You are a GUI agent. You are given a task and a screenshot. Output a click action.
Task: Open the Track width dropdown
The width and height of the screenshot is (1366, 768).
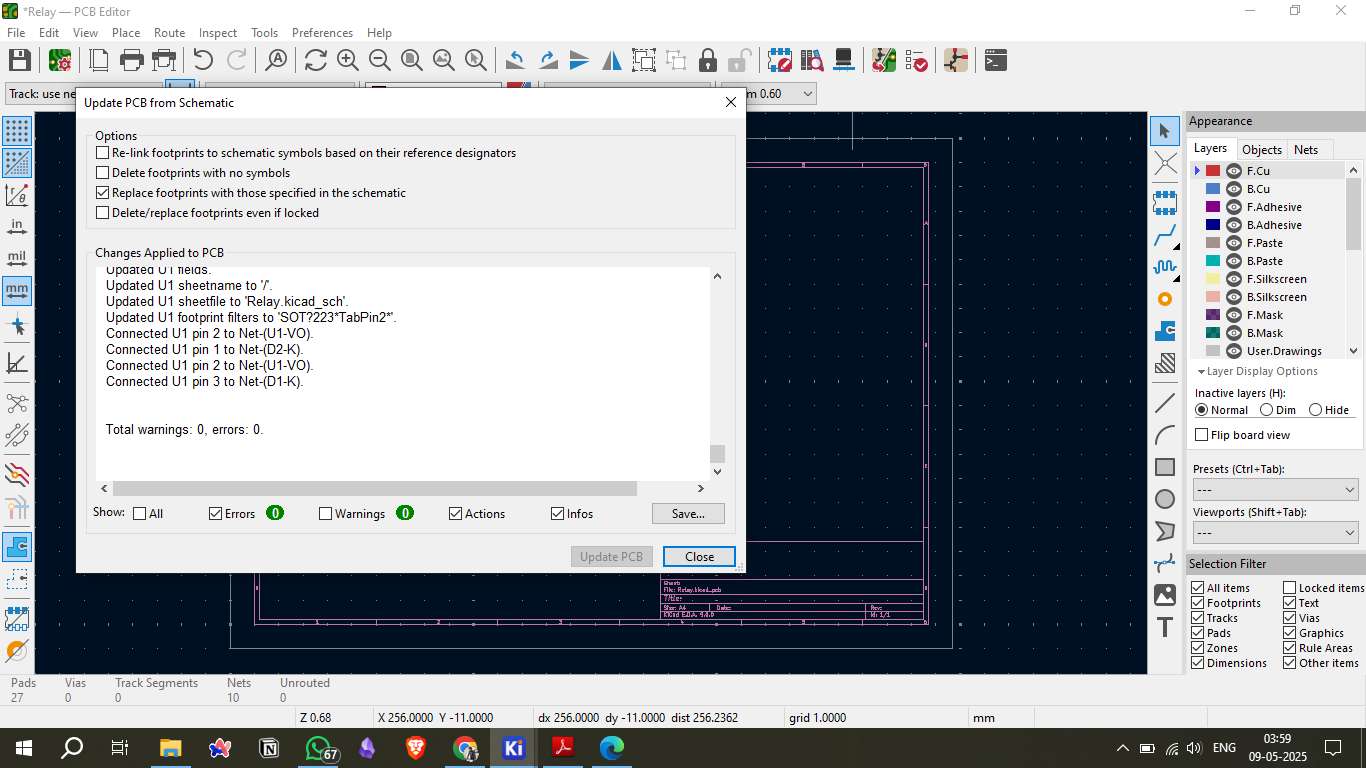40,93
